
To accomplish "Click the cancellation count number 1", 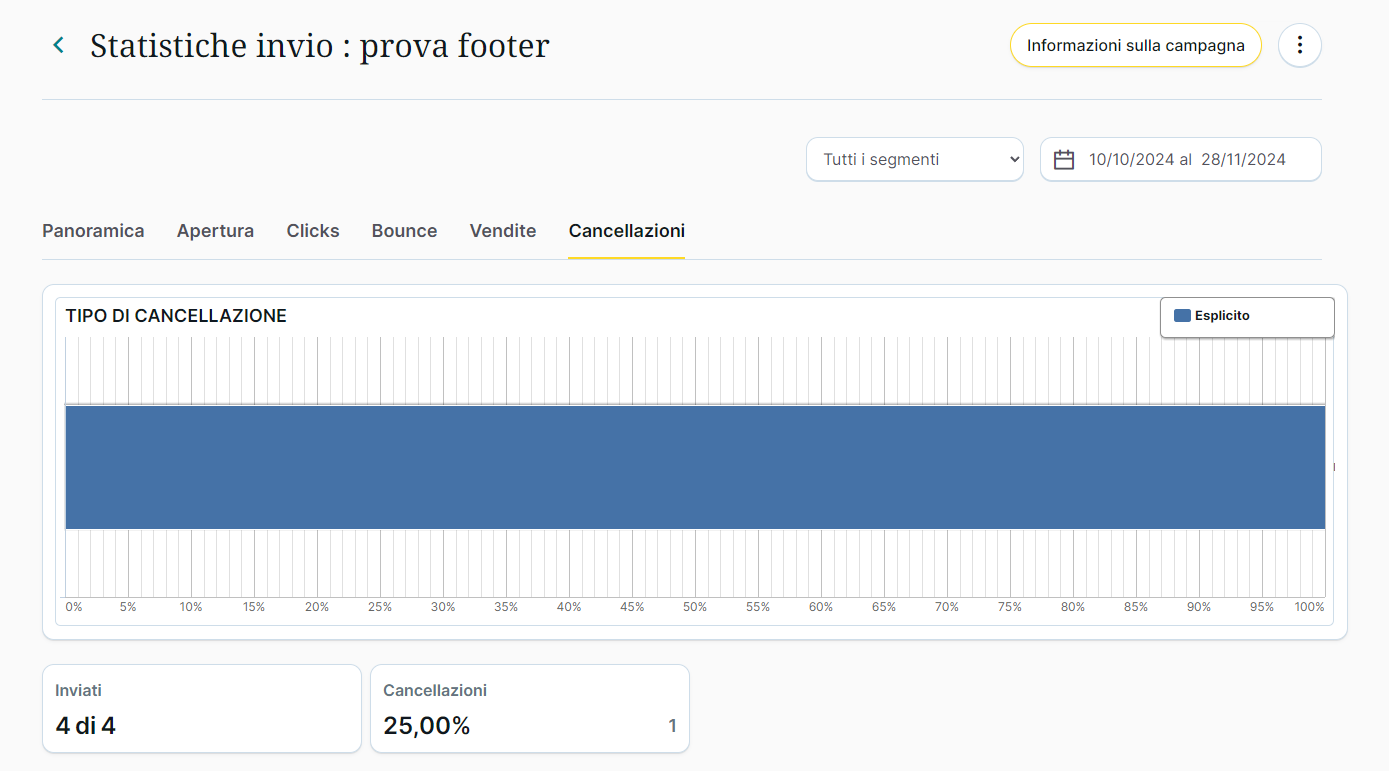I will point(672,726).
